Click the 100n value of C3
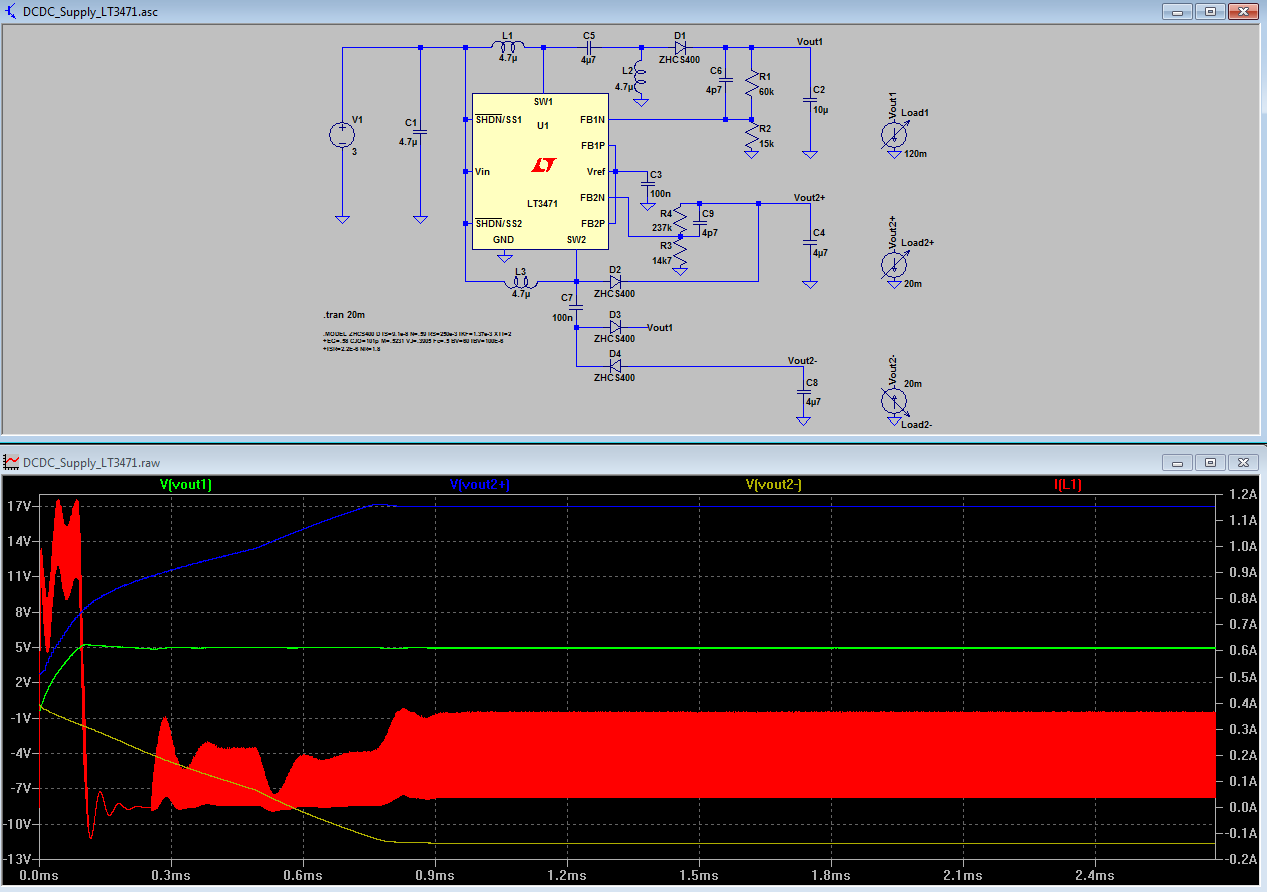 (x=660, y=193)
